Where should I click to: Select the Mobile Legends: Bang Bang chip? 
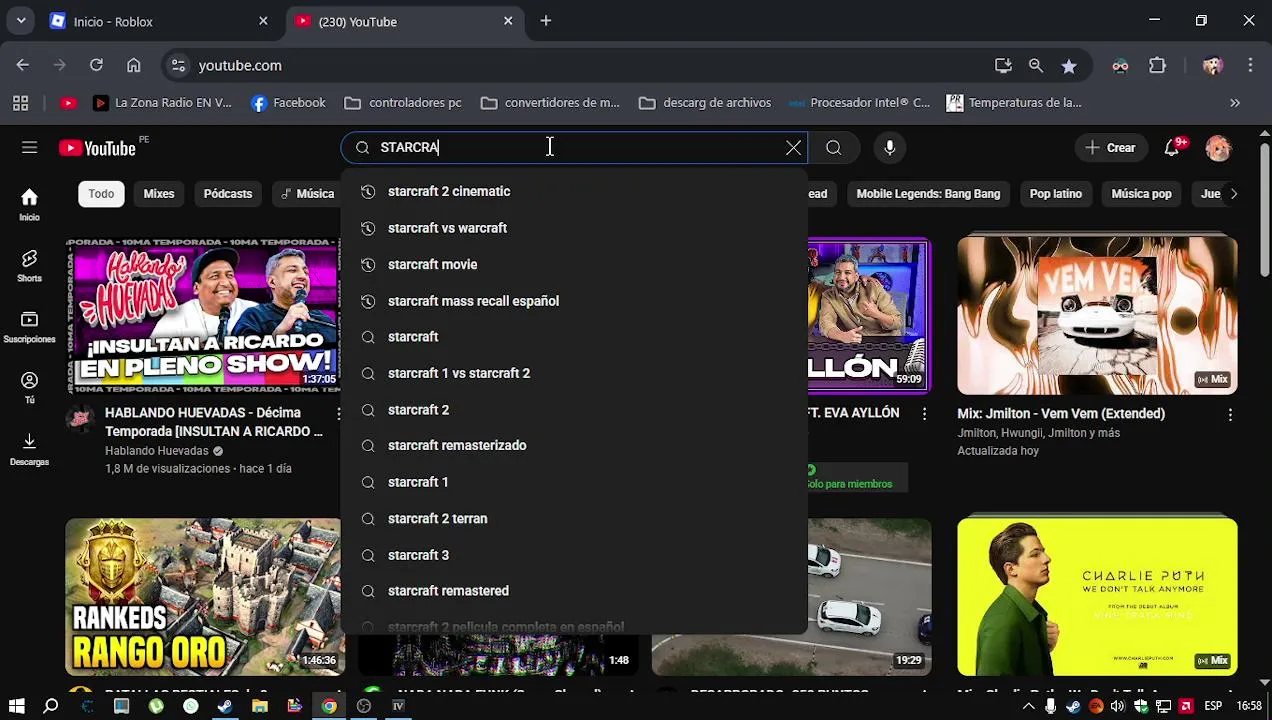(x=928, y=194)
